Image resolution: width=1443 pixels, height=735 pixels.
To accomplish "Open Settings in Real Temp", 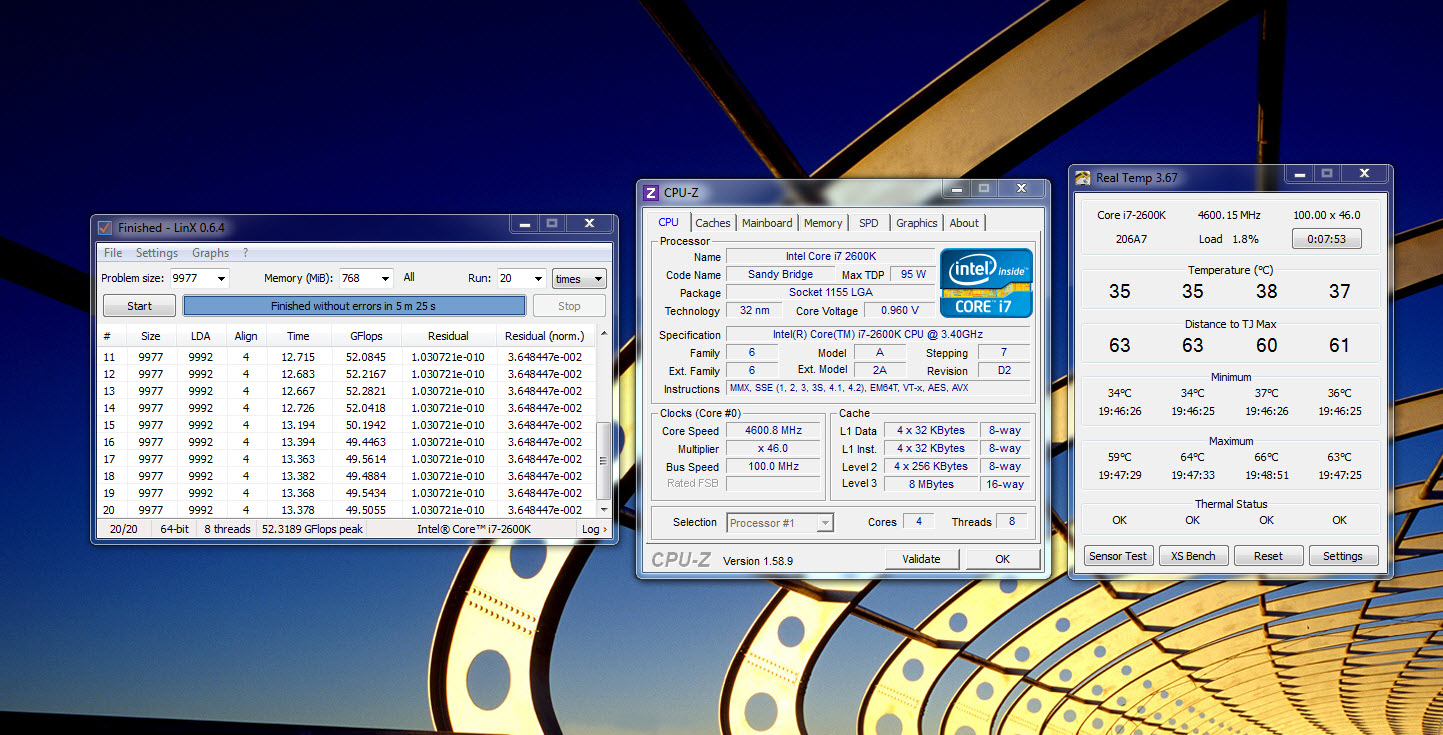I will (1343, 556).
